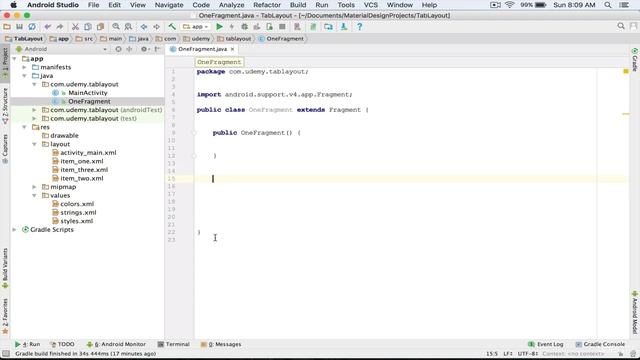Click the Stop square icon
640x360 pixels.
point(282,27)
